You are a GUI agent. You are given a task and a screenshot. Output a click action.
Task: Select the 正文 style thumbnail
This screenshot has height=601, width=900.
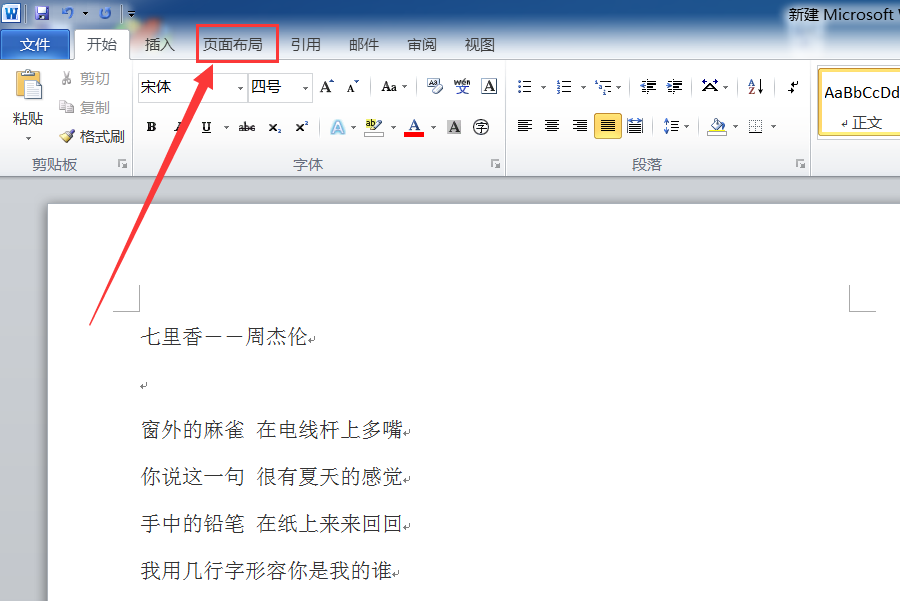(x=860, y=103)
